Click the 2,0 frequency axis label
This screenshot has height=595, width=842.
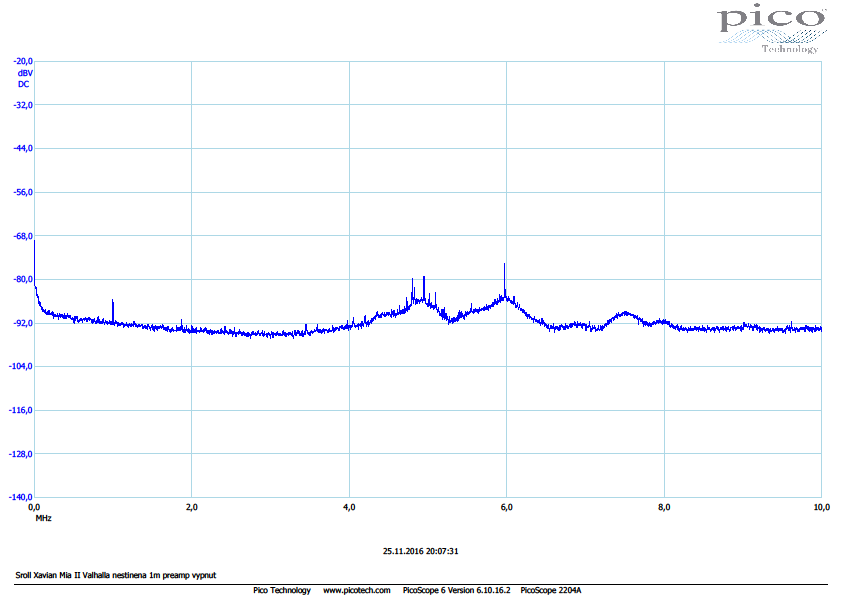coord(192,507)
